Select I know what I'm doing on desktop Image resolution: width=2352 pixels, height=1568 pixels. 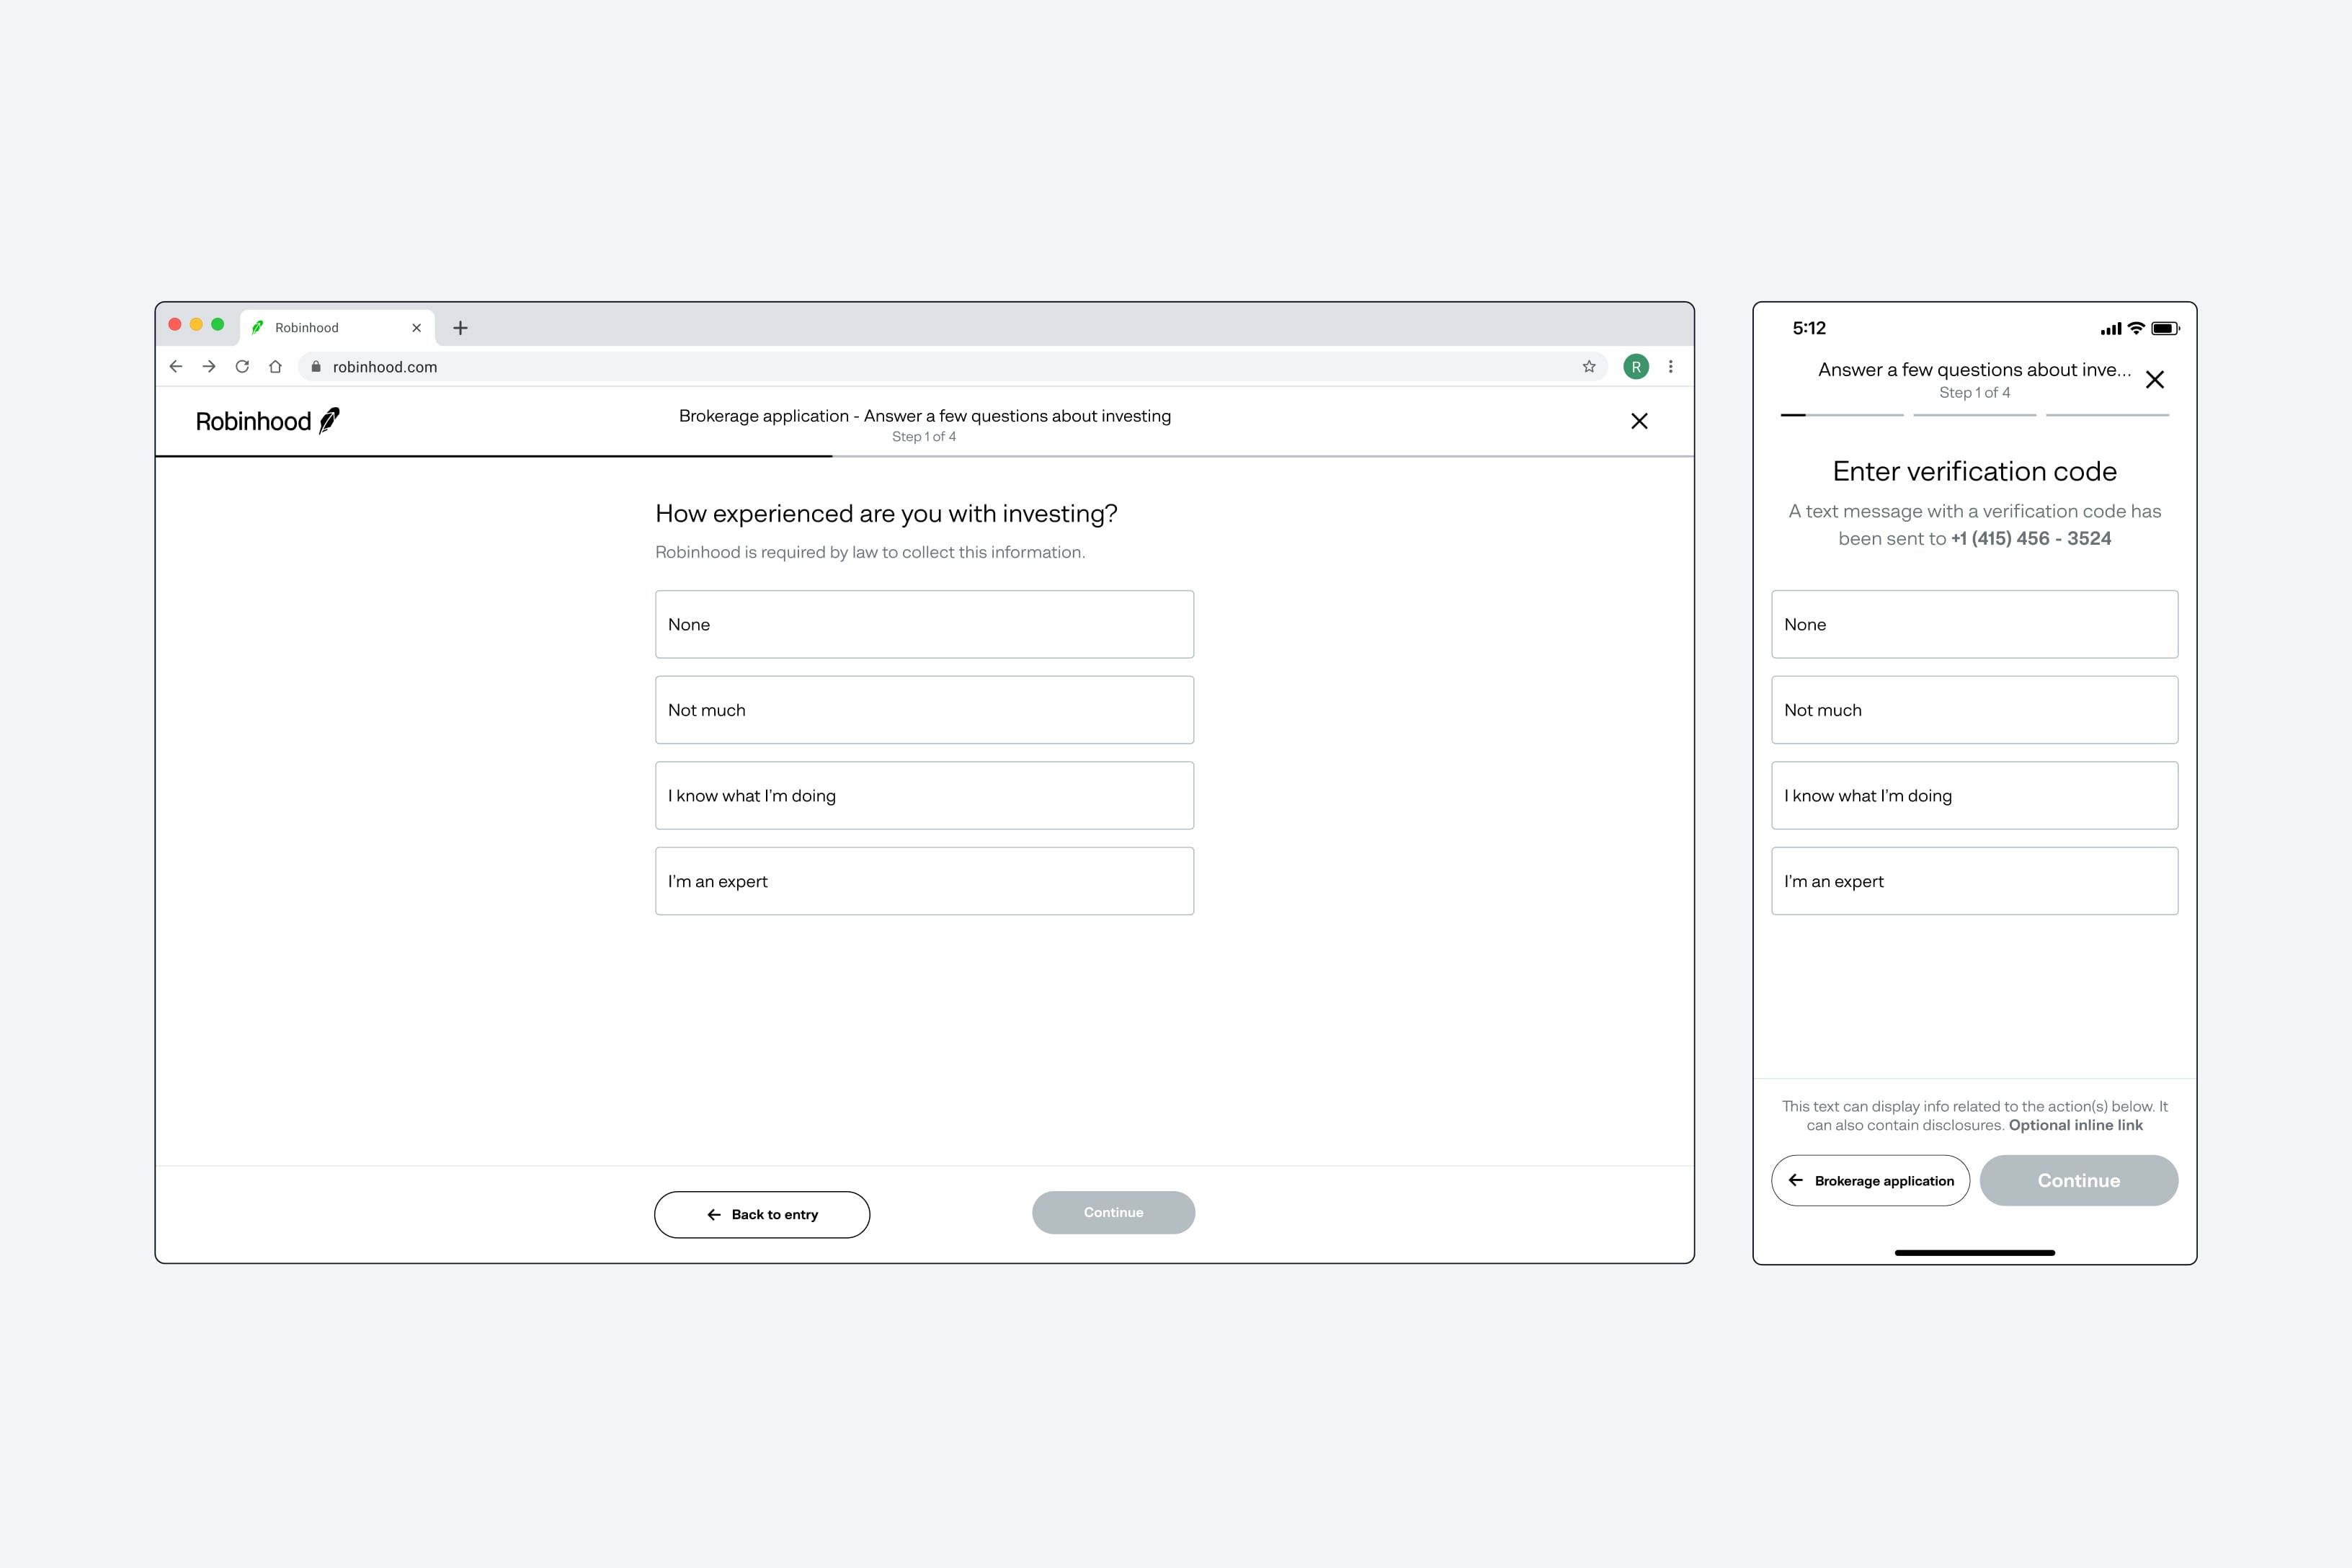pyautogui.click(x=924, y=796)
